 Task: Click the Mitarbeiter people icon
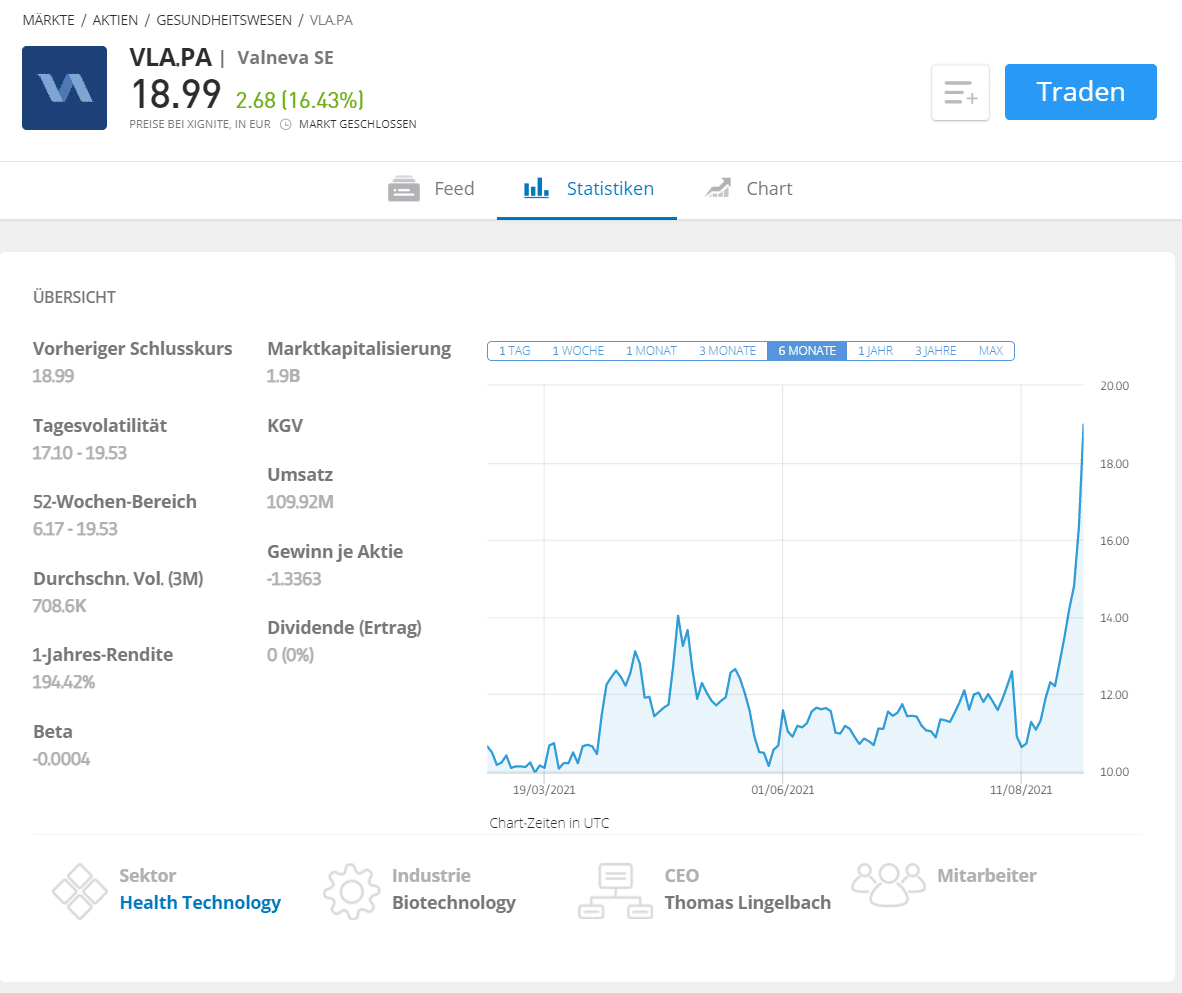(x=888, y=884)
